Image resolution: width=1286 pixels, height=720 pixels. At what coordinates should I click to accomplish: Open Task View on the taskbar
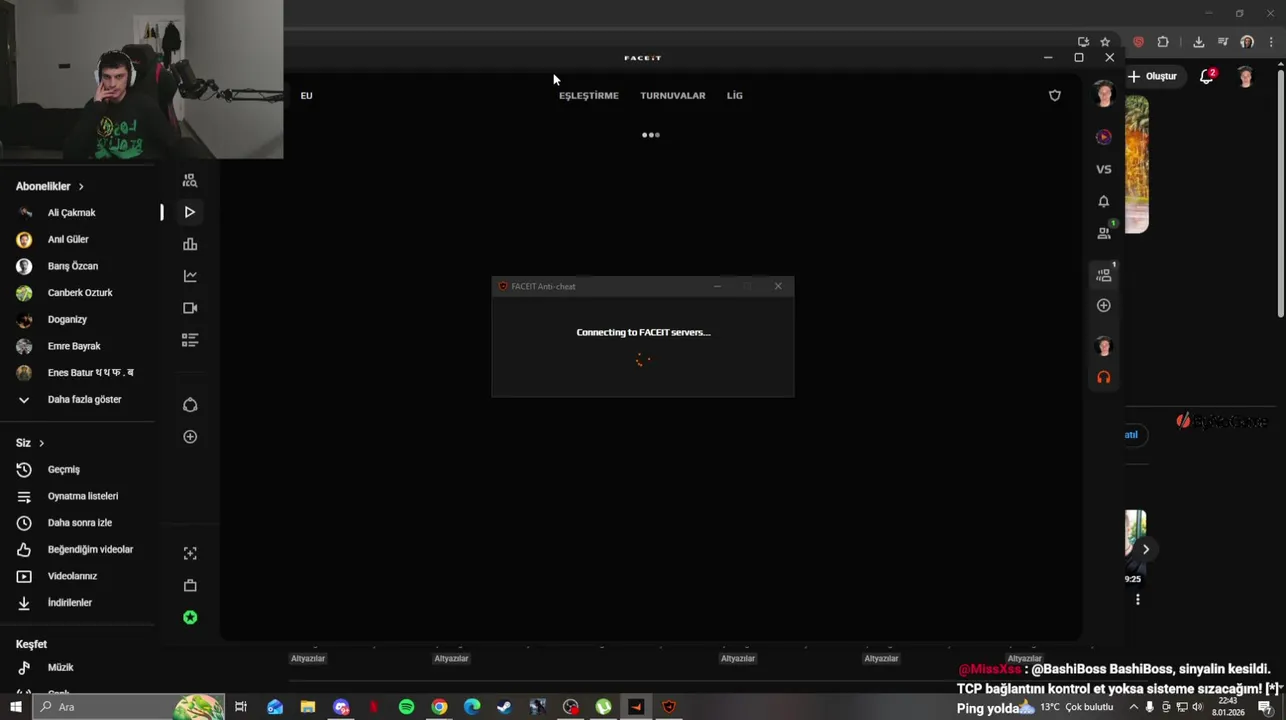pyautogui.click(x=240, y=707)
